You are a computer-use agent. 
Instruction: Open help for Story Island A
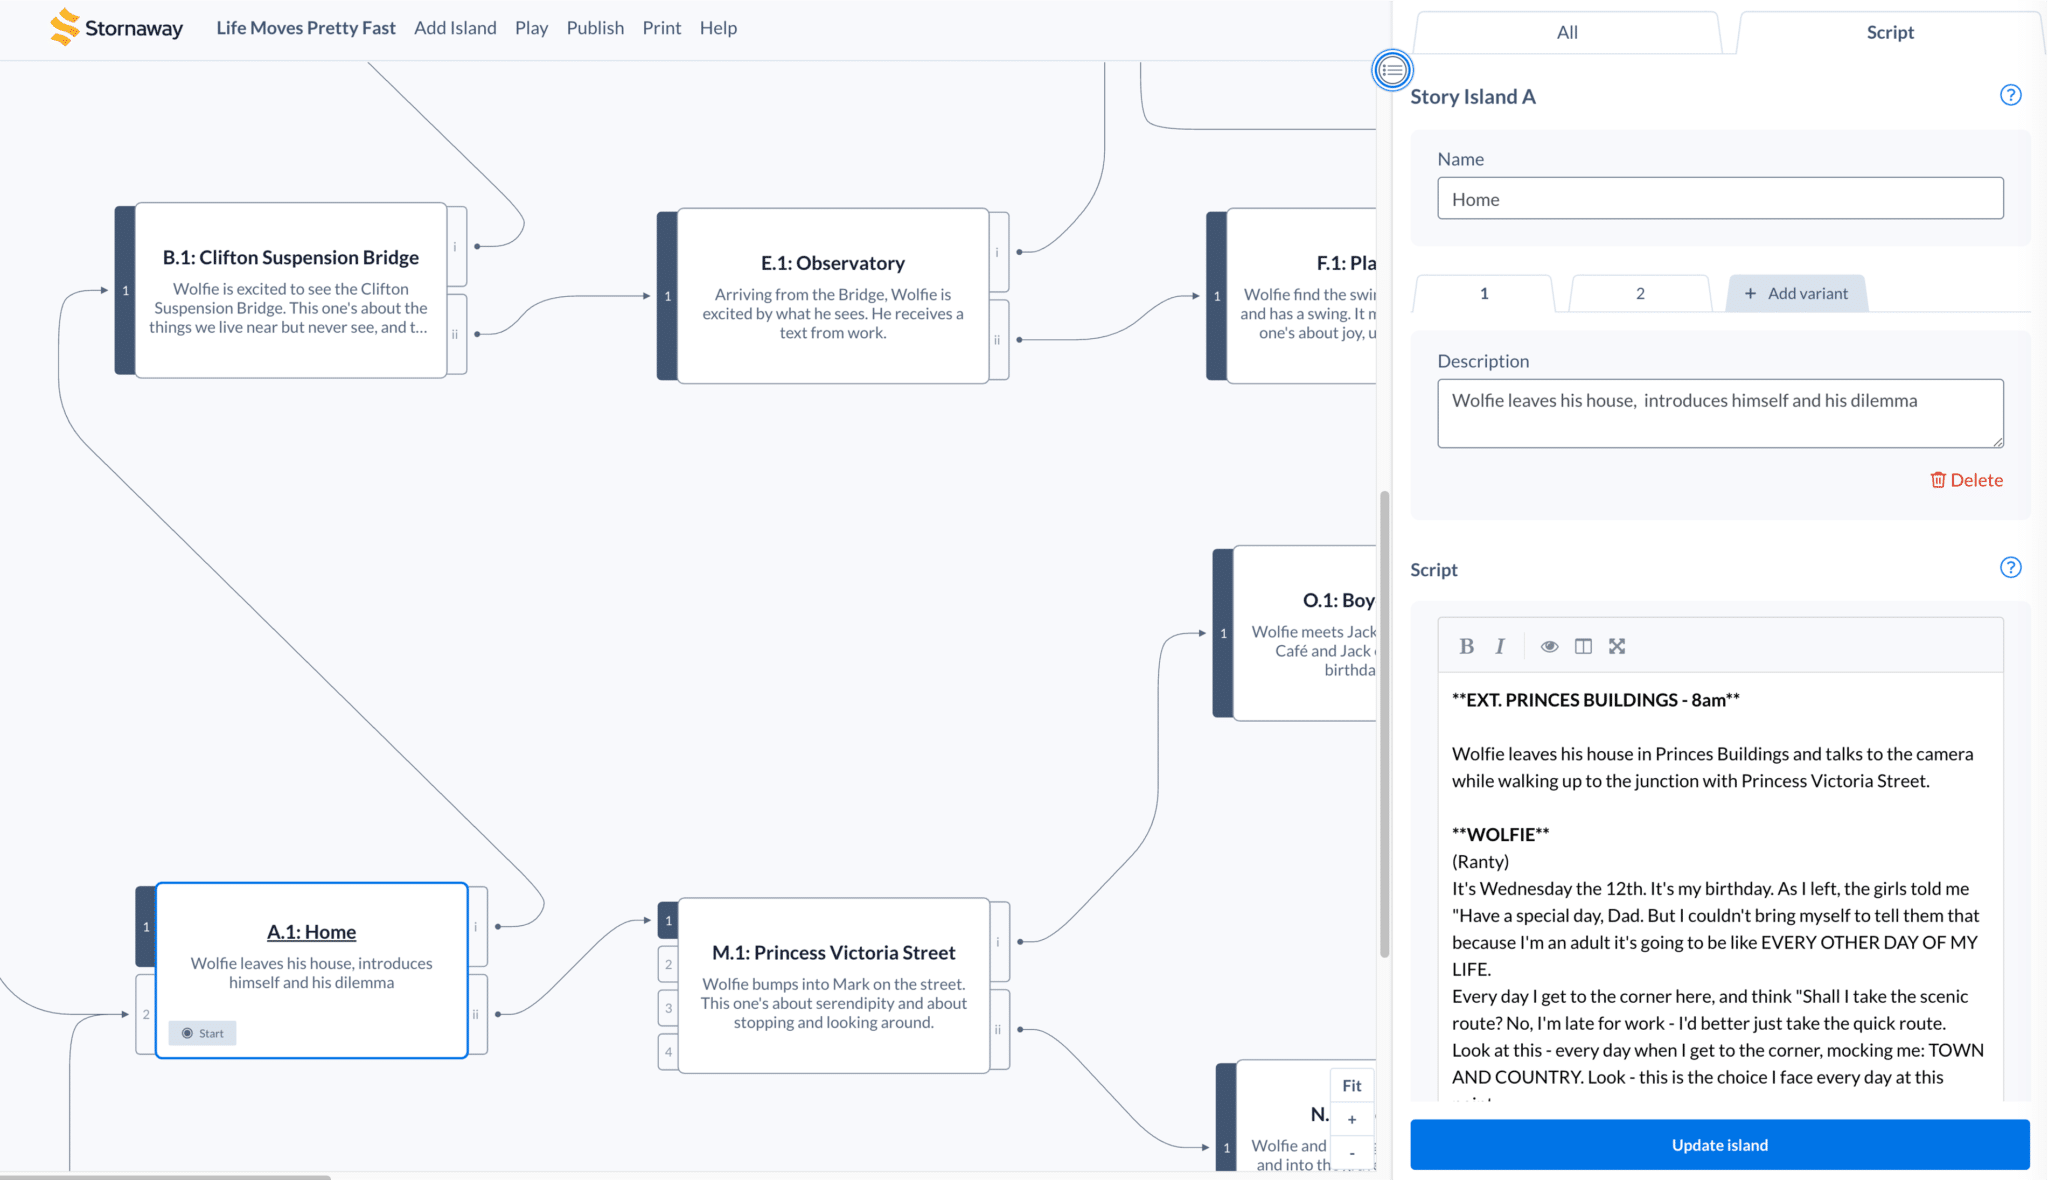2010,96
